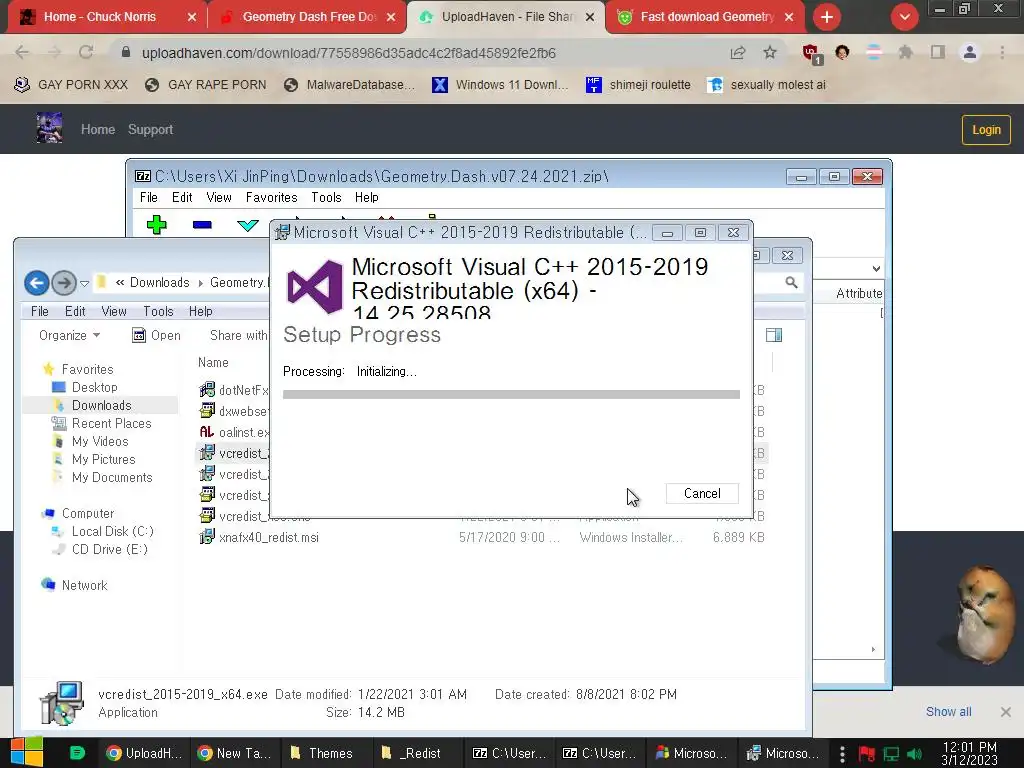Switch to Fast download Geometry tab
Screen dimensions: 1024x768
click(705, 17)
